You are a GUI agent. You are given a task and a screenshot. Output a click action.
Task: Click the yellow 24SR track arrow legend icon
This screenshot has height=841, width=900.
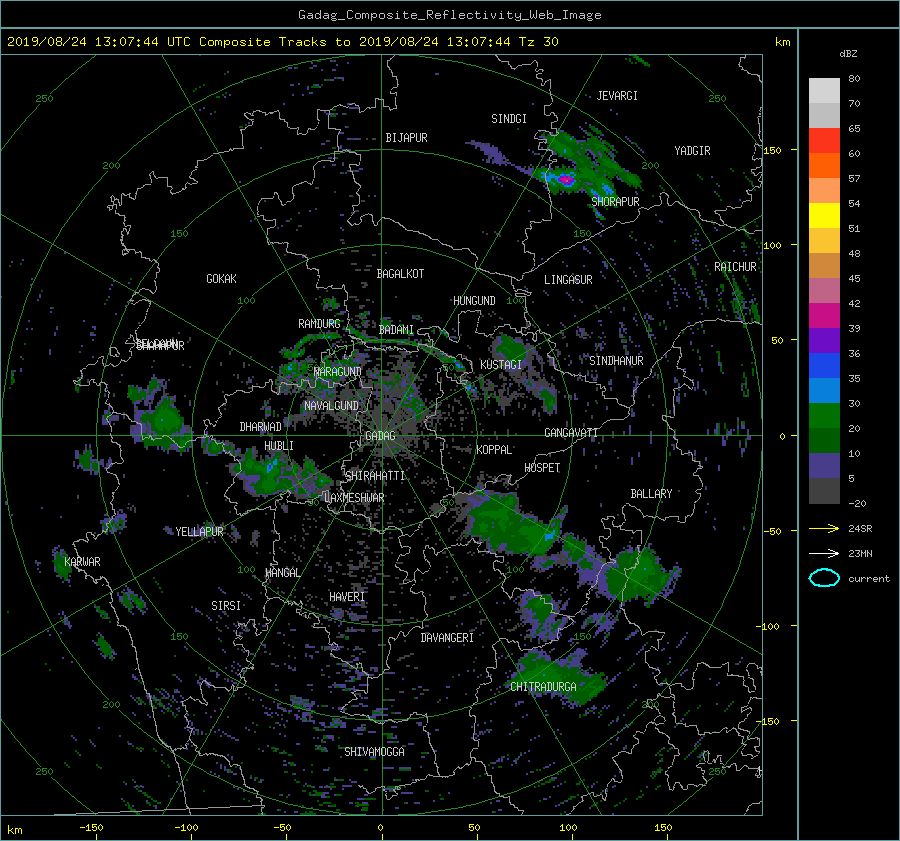824,528
